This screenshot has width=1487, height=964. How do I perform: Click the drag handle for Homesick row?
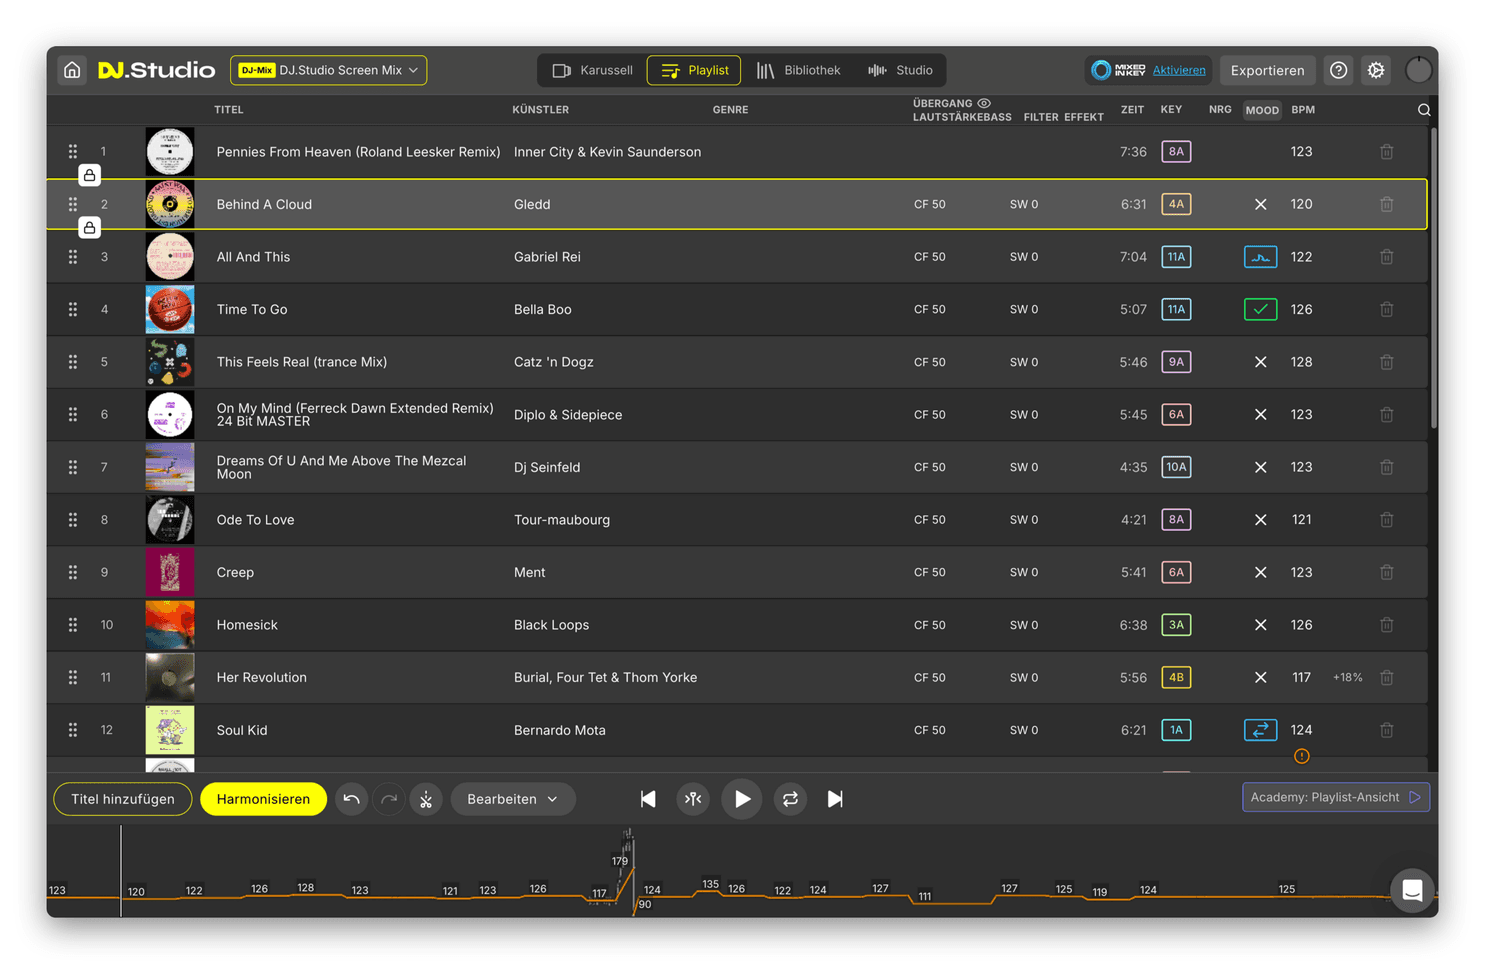(73, 625)
